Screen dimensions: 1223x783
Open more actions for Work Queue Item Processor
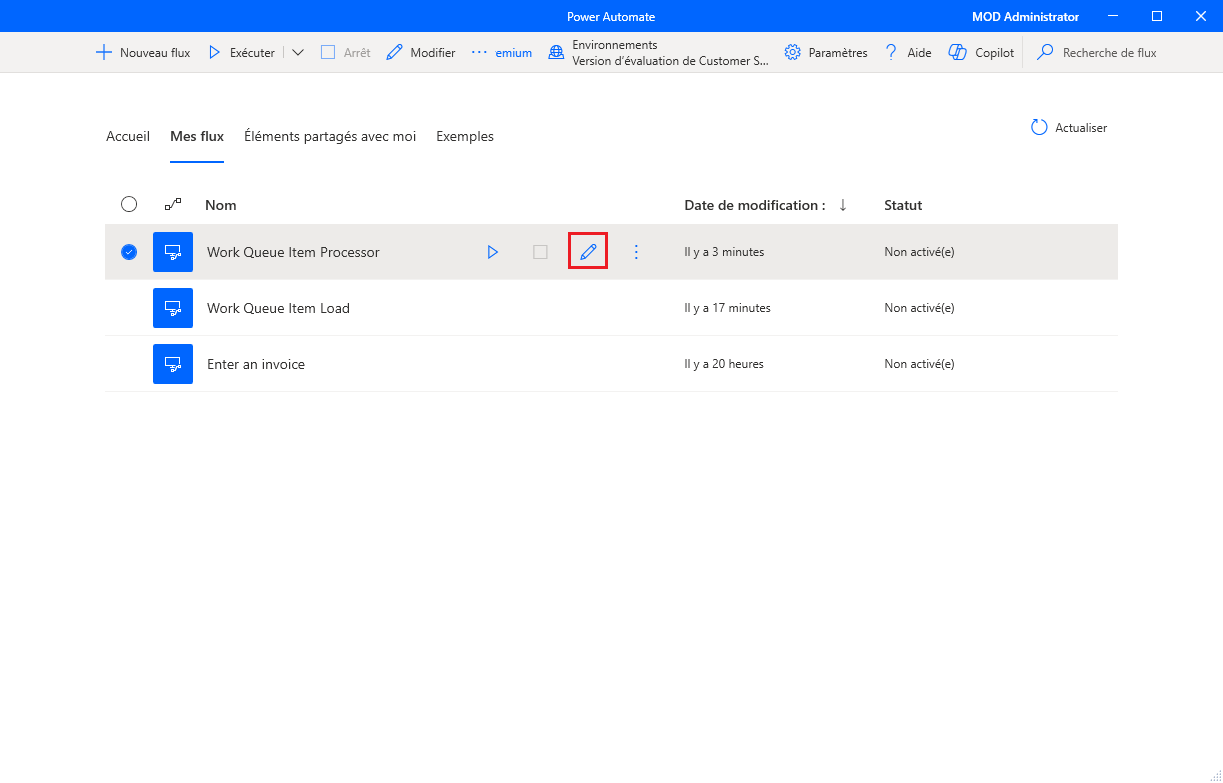click(636, 252)
